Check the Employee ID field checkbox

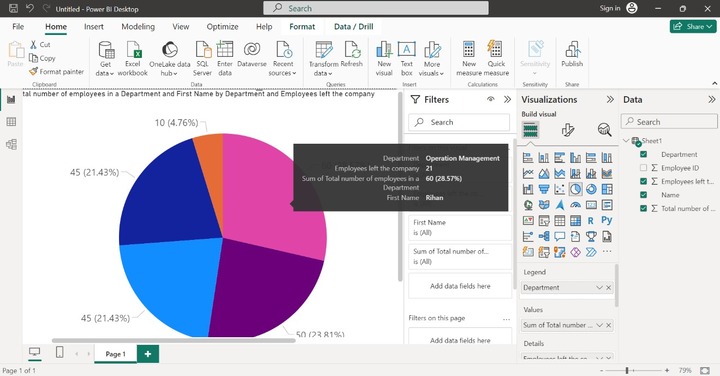point(643,168)
